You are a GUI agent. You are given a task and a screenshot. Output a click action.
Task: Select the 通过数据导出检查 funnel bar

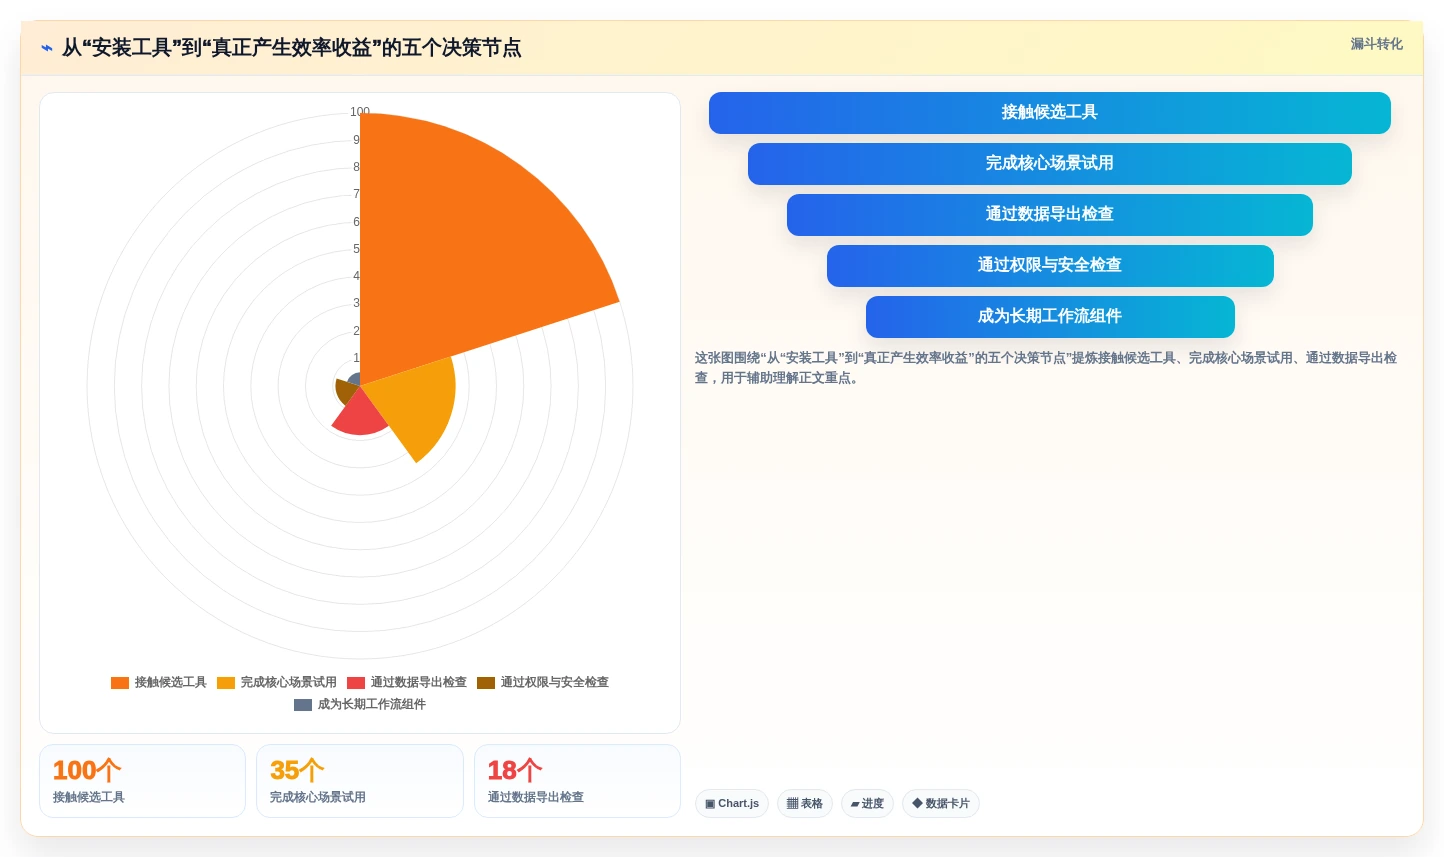tap(1050, 215)
